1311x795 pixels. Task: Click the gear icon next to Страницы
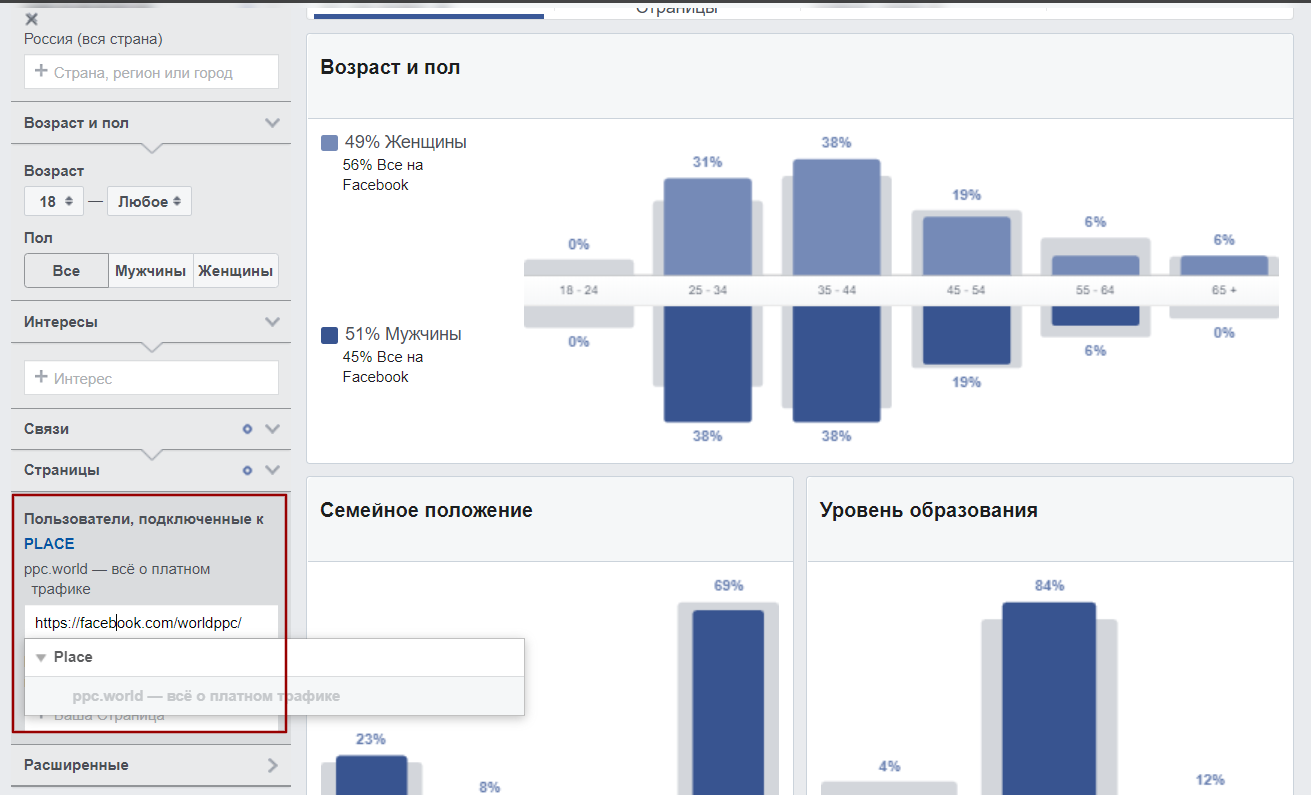(248, 470)
